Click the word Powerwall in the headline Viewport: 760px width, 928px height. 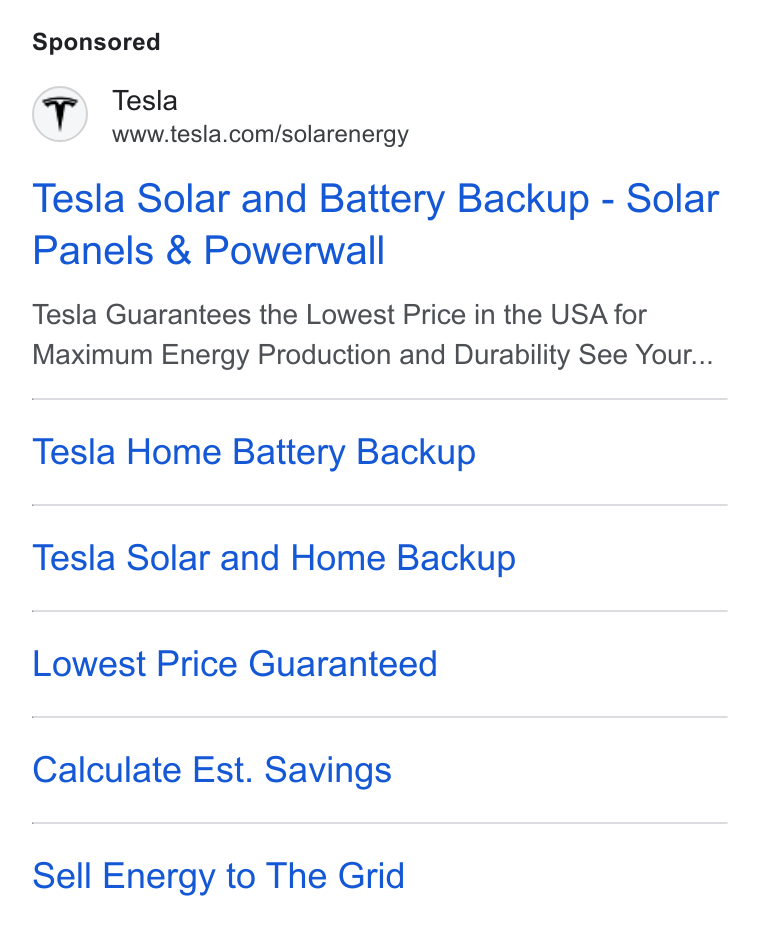click(294, 251)
